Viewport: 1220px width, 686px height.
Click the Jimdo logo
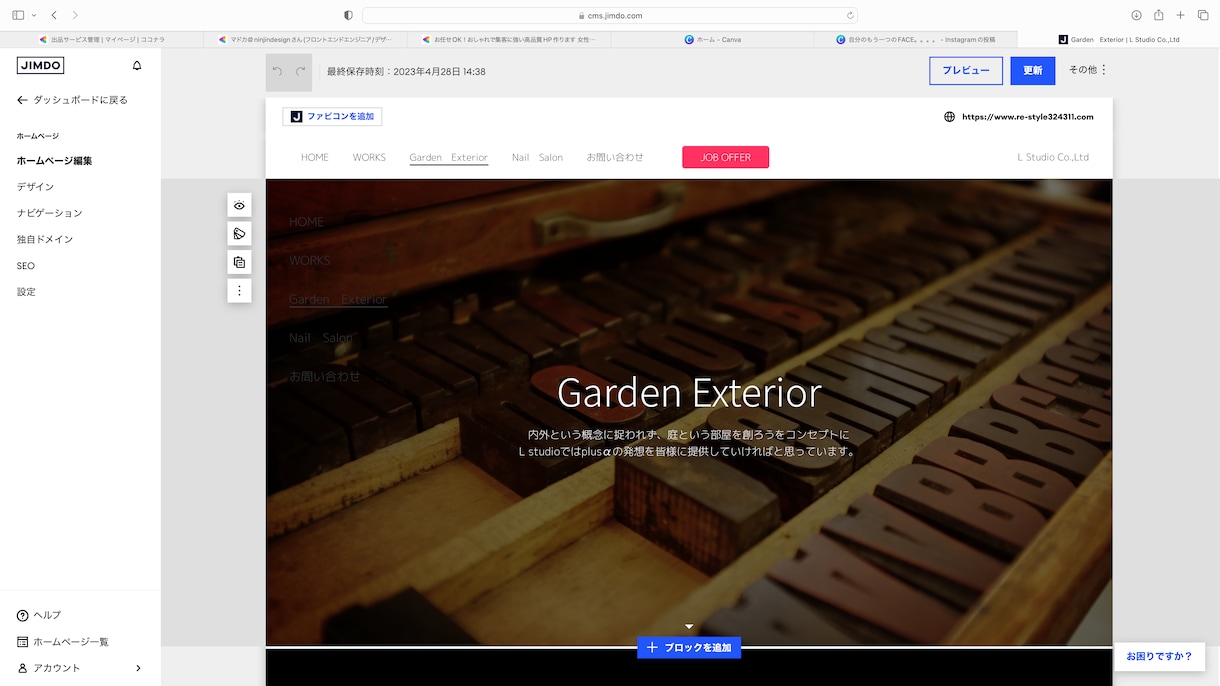click(40, 66)
